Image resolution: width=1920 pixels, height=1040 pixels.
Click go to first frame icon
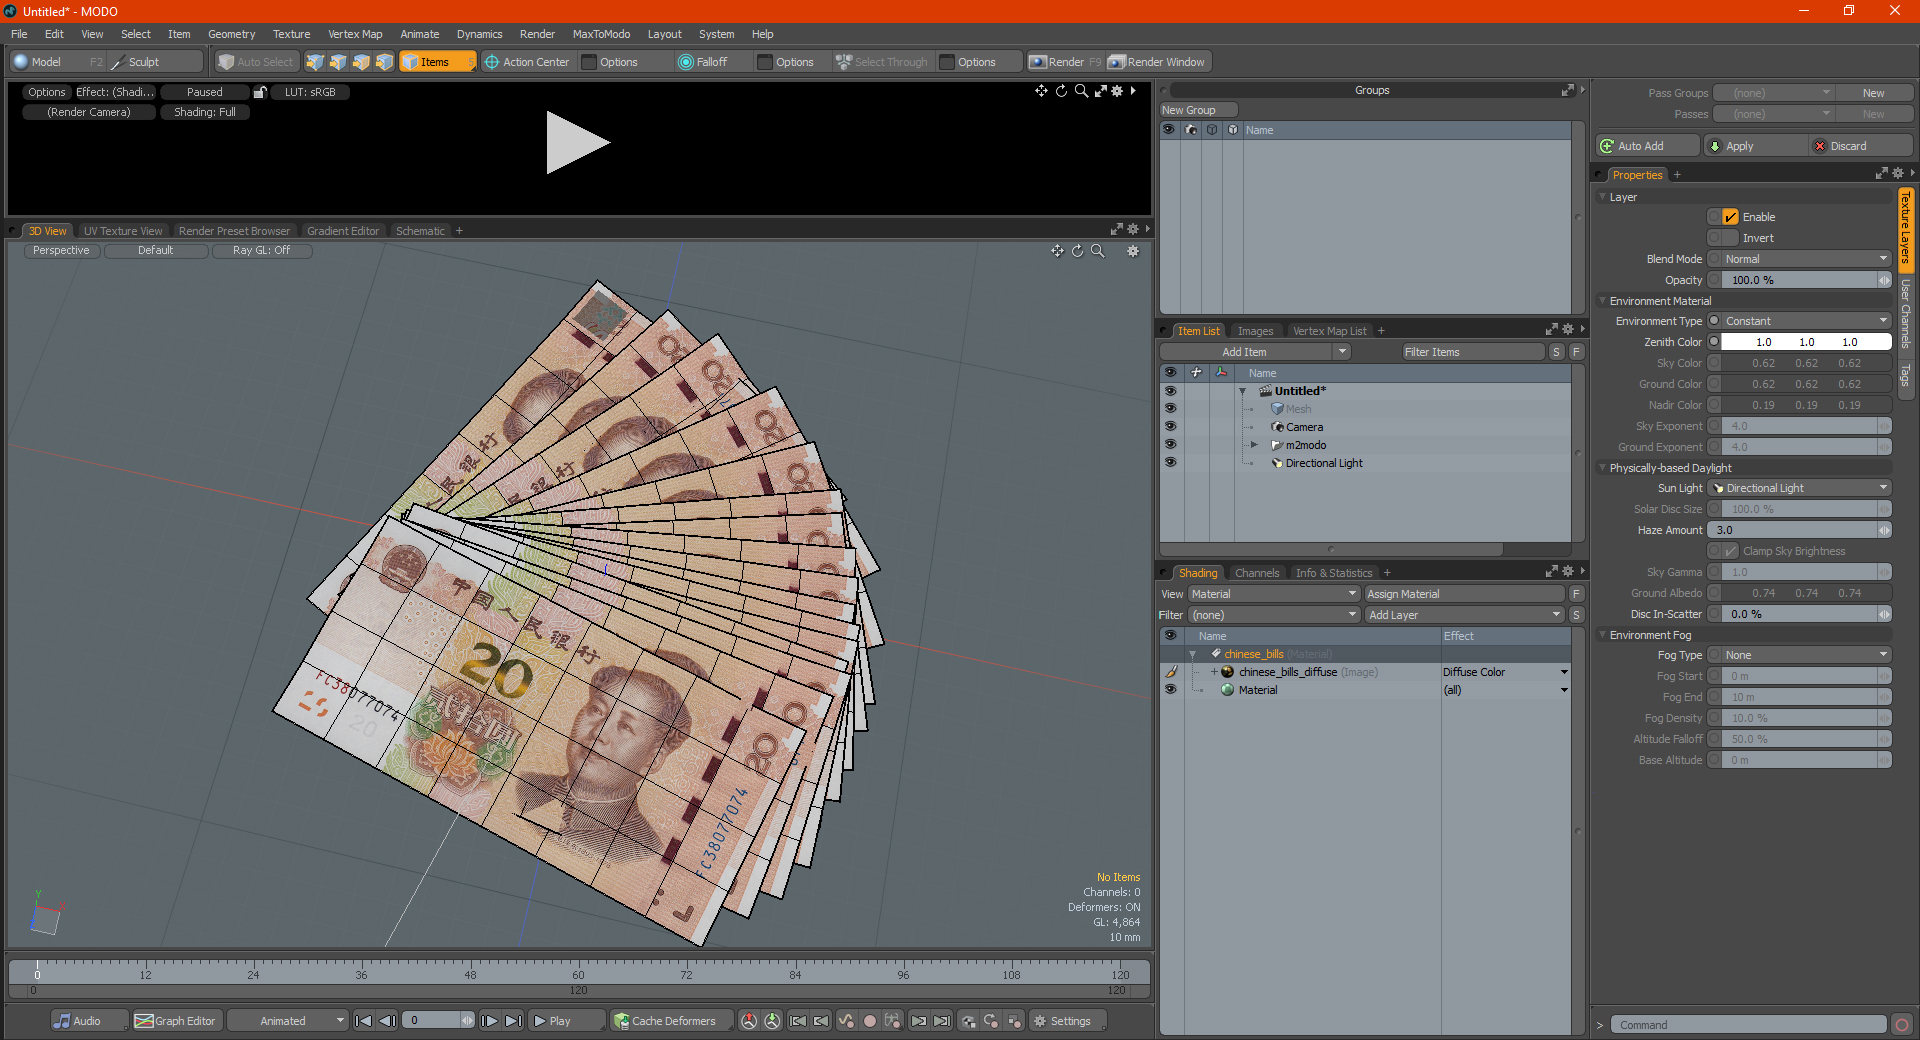364,1021
